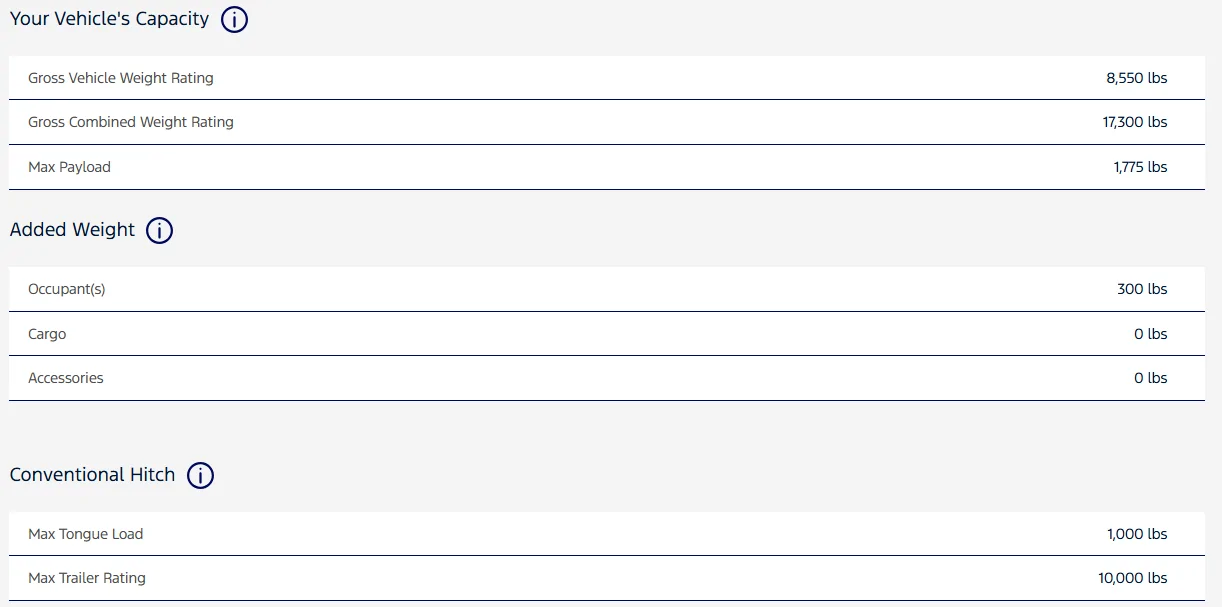This screenshot has height=607, width=1222.
Task: Select the Accessories row label
Action: [66, 378]
